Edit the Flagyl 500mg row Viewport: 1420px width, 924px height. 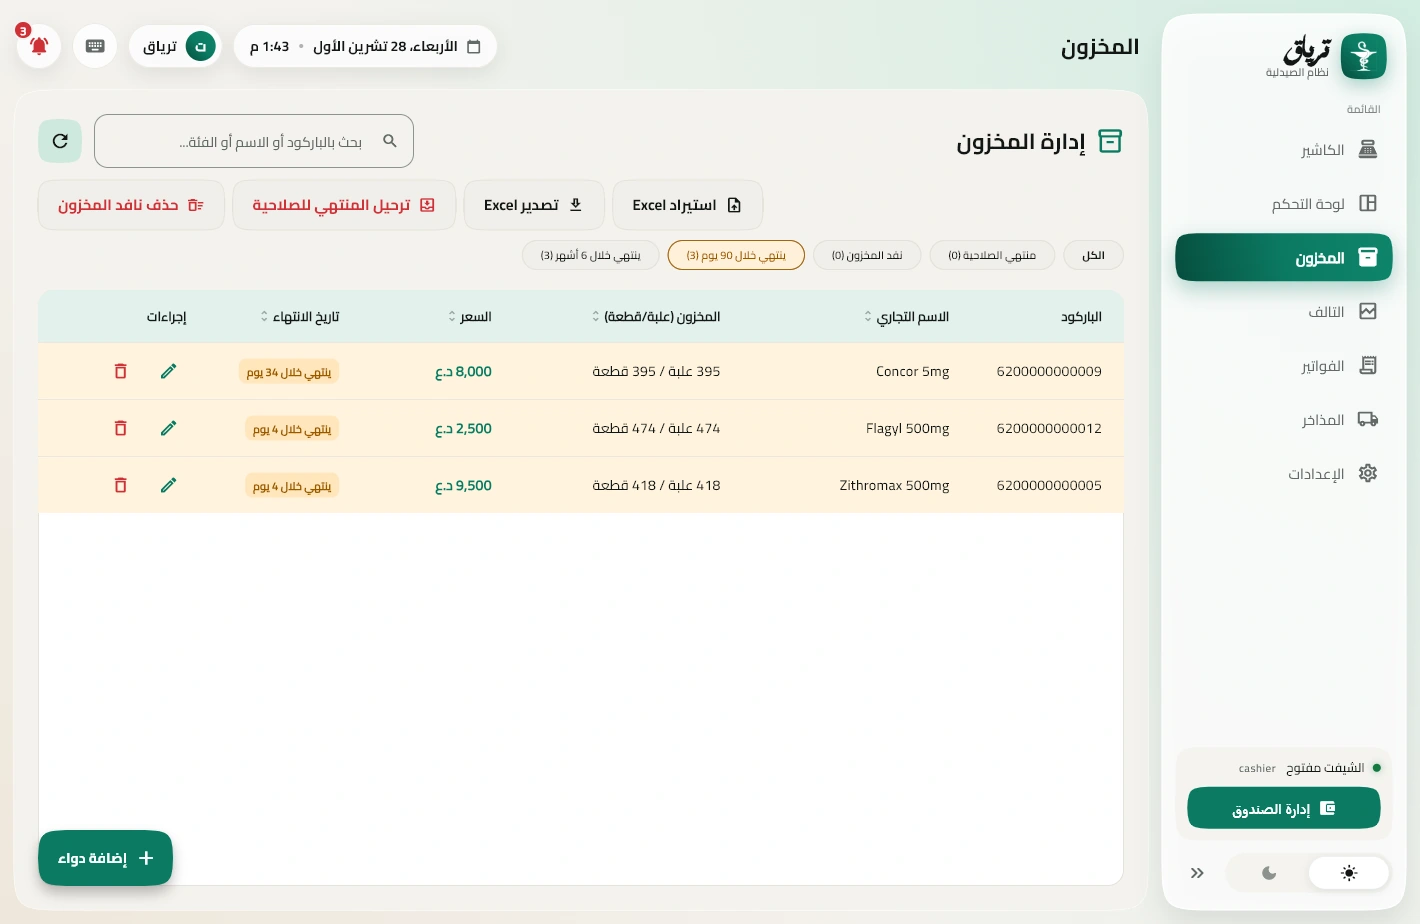coord(169,428)
